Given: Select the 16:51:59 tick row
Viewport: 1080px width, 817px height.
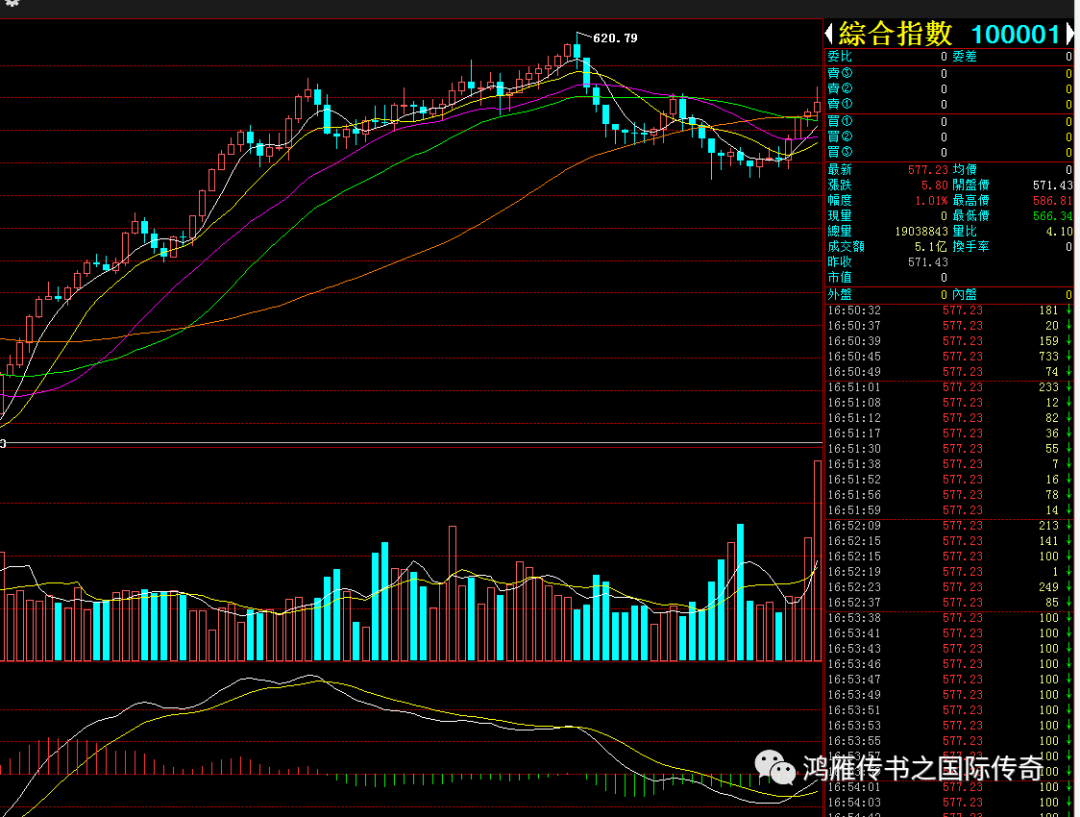Looking at the screenshot, I should click(x=949, y=510).
